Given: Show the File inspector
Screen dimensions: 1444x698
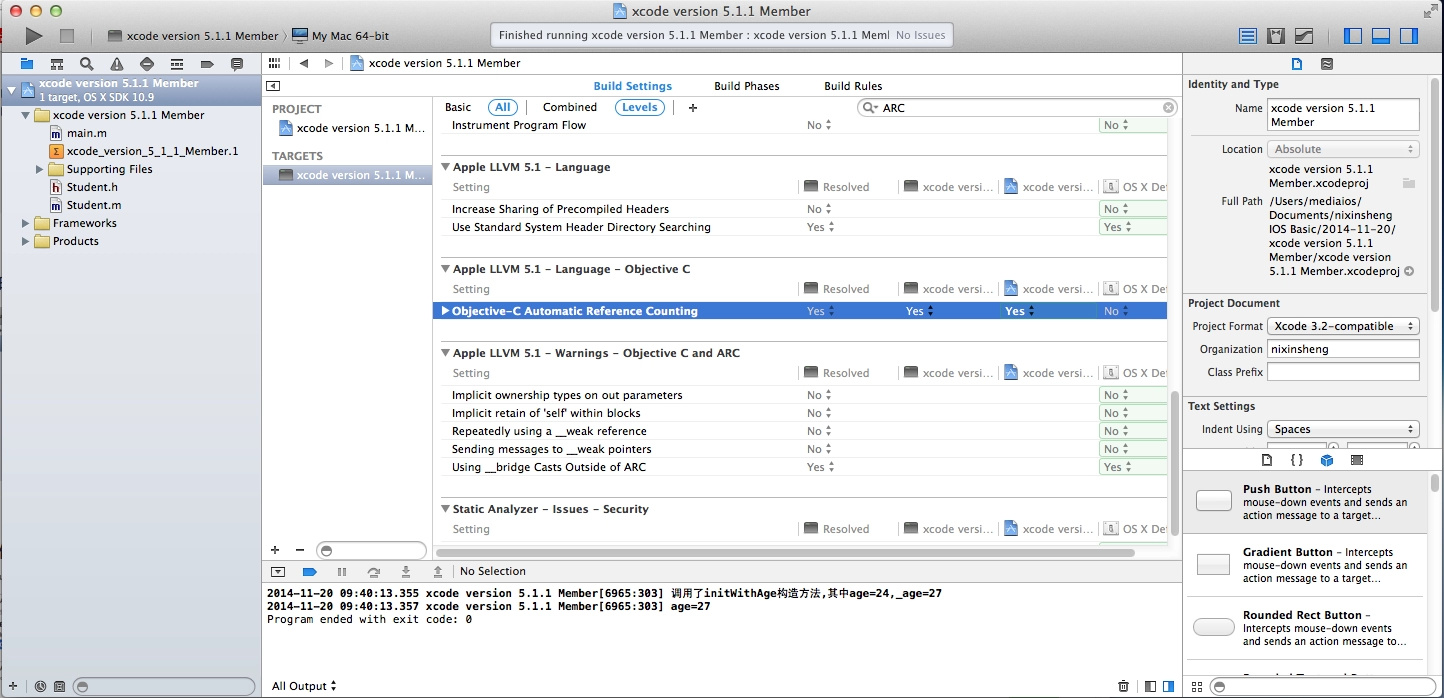Looking at the screenshot, I should [x=1297, y=64].
